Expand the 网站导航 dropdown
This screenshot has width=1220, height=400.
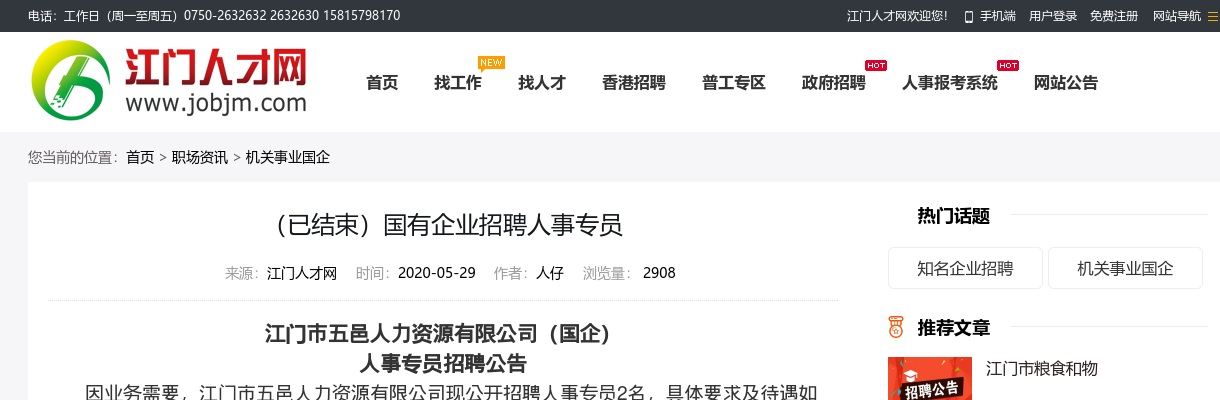1176,16
